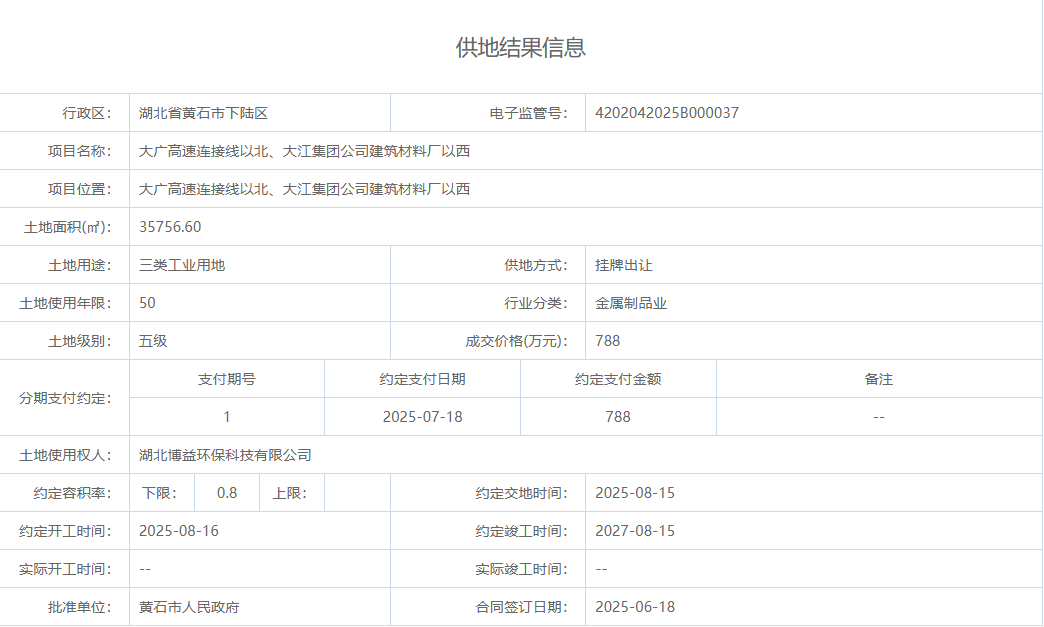Click the page title 供地结果信息
This screenshot has width=1044, height=627.
coord(521,47)
